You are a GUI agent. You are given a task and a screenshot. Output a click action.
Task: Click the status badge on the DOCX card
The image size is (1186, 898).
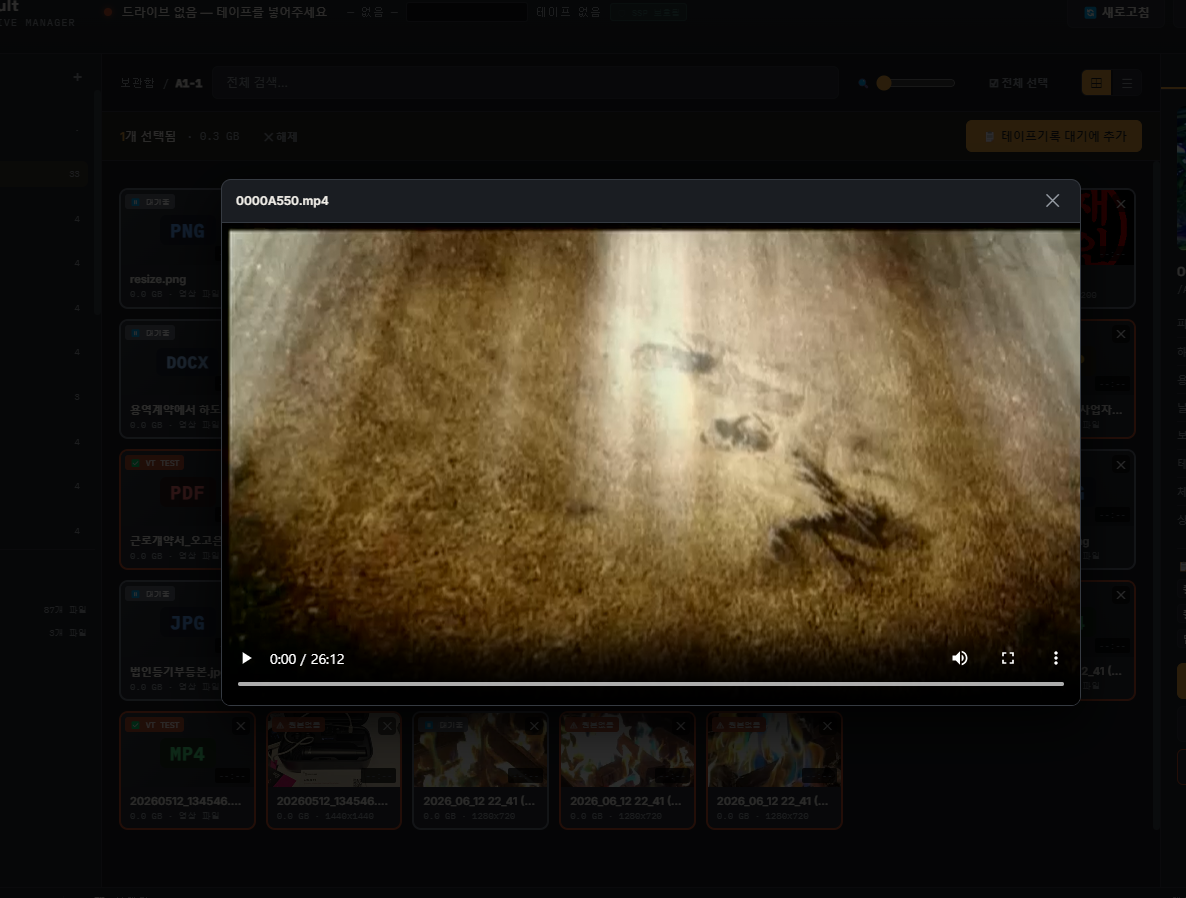151,333
